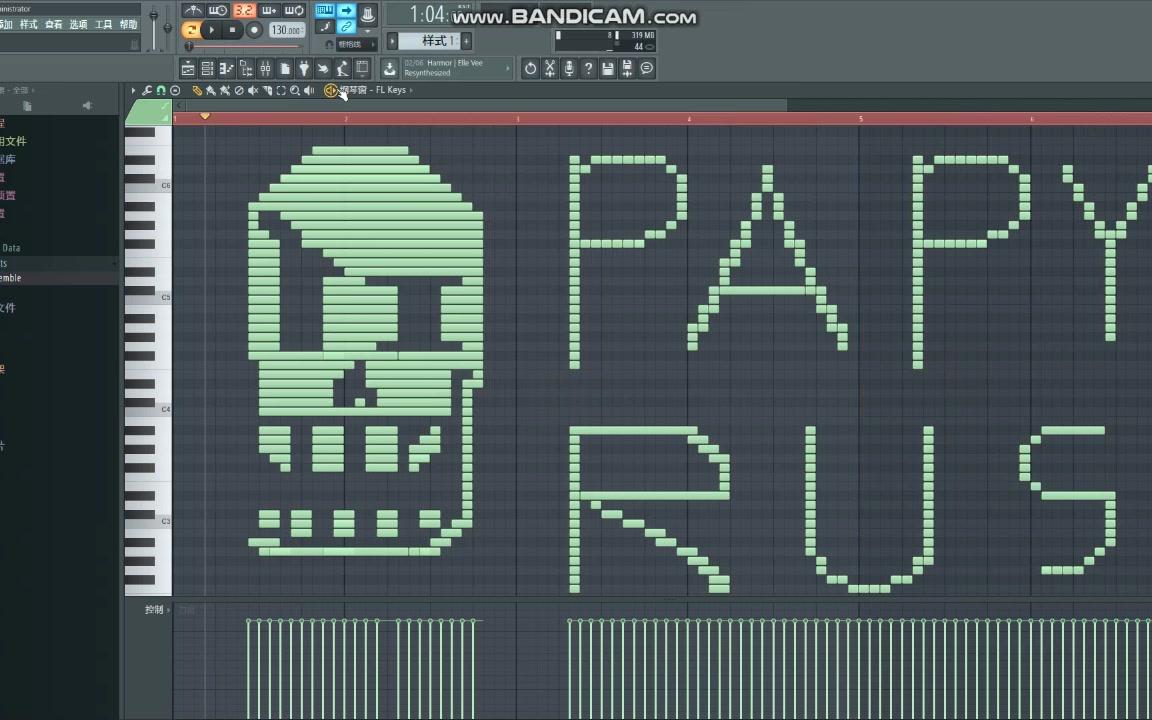Image resolution: width=1152 pixels, height=720 pixels.
Task: Click the speech bubble project info icon
Action: pos(647,68)
